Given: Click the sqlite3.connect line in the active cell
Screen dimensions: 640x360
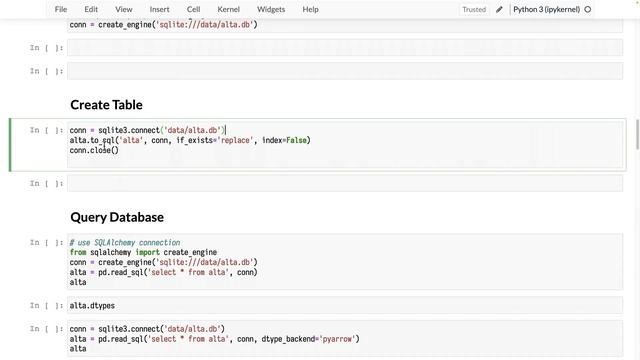Looking at the screenshot, I should (147, 130).
